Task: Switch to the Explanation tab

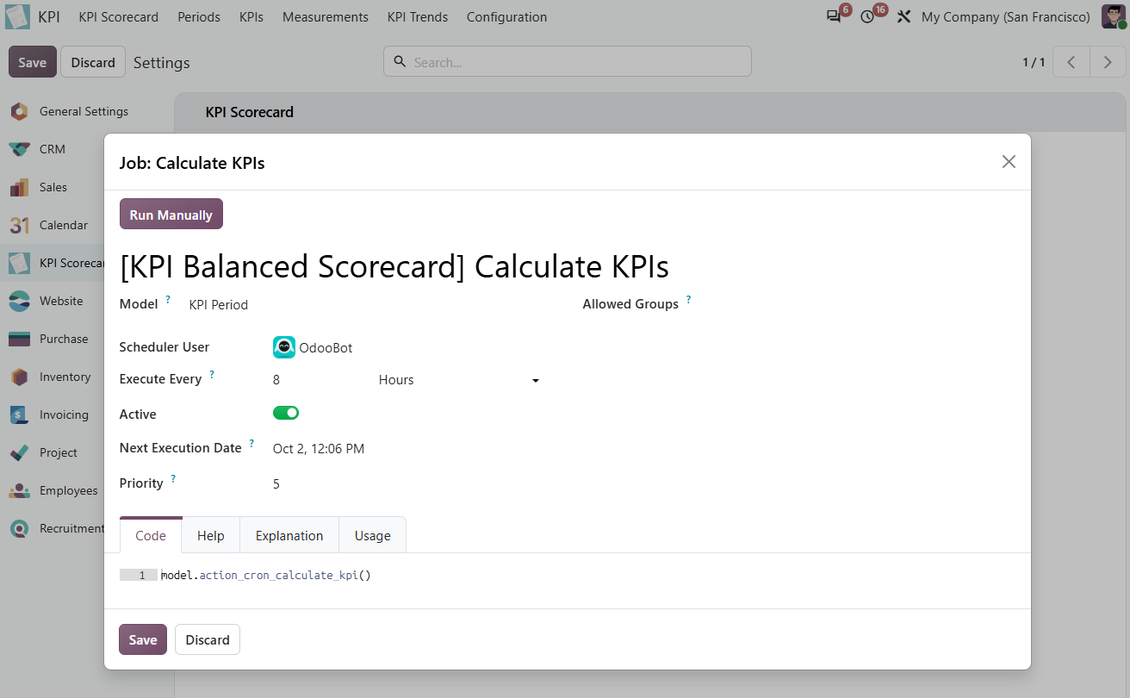Action: coord(289,536)
